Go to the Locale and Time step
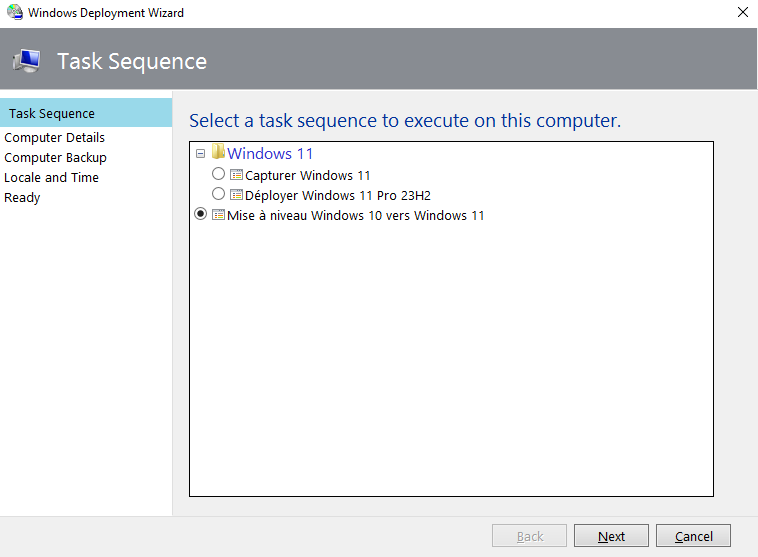This screenshot has height=557, width=758. point(51,178)
